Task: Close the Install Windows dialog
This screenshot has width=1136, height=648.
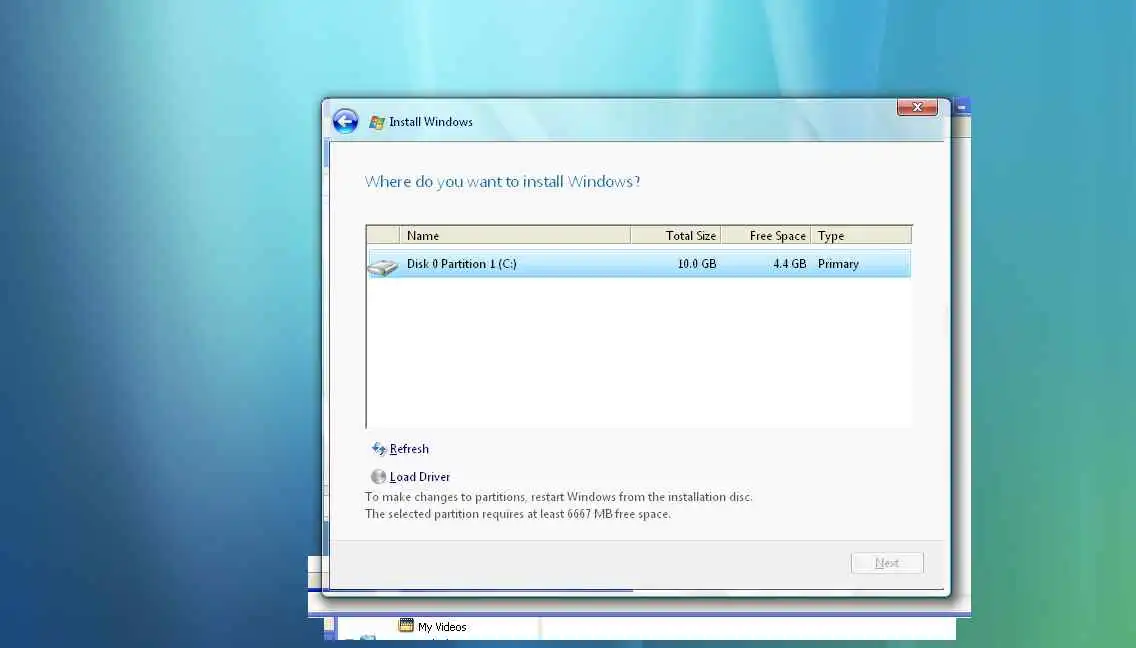Action: click(917, 107)
